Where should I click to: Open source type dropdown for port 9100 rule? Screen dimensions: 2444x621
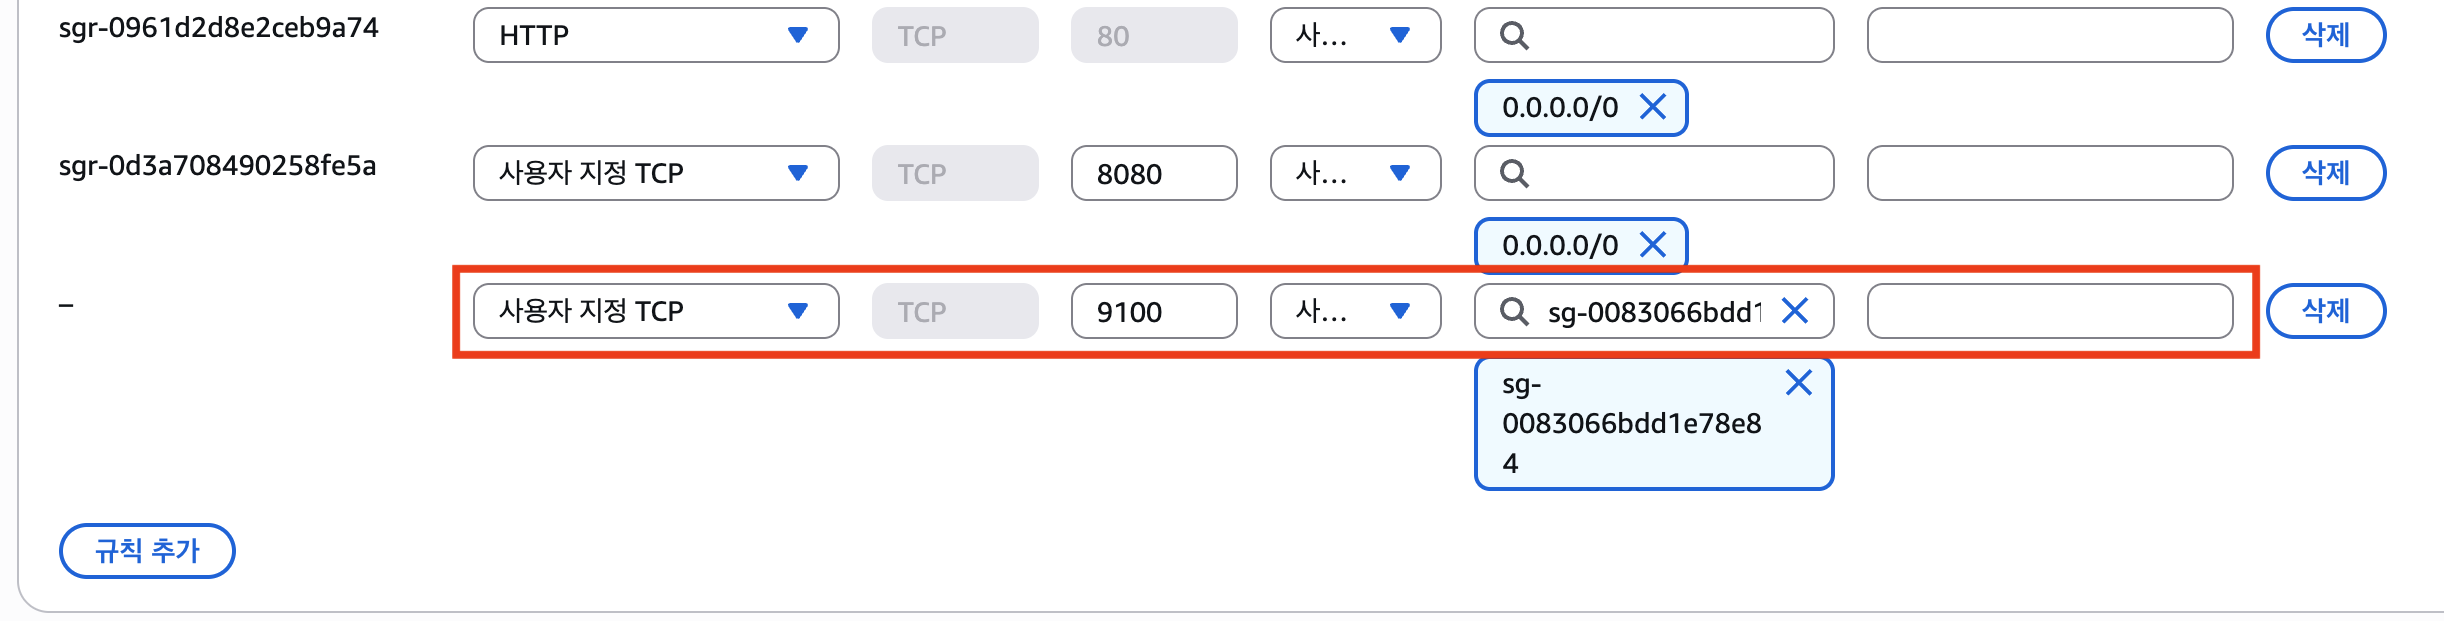click(1354, 312)
